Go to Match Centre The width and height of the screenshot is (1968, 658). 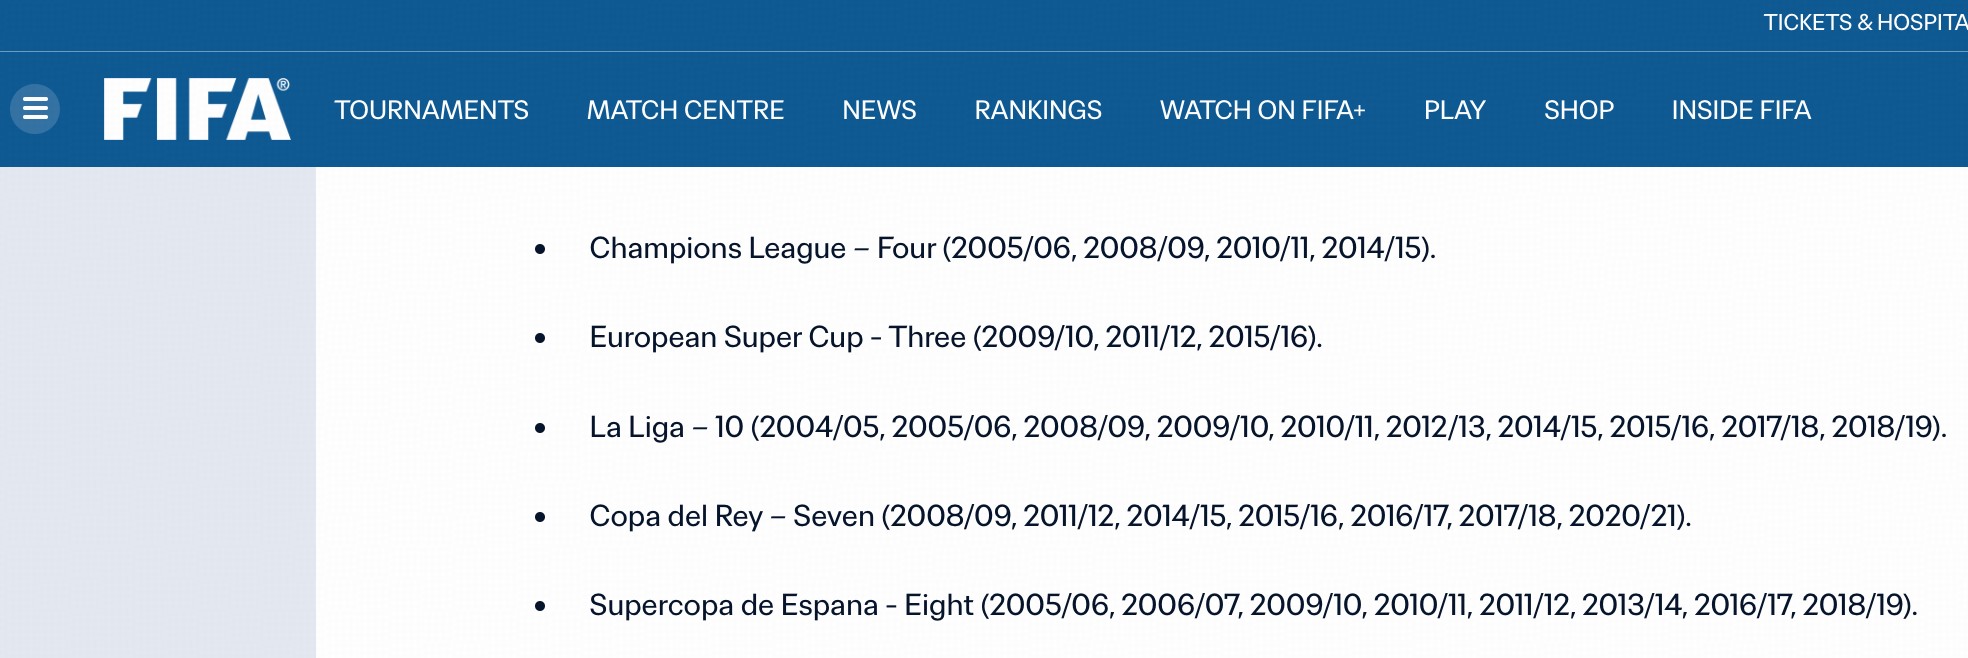[685, 110]
